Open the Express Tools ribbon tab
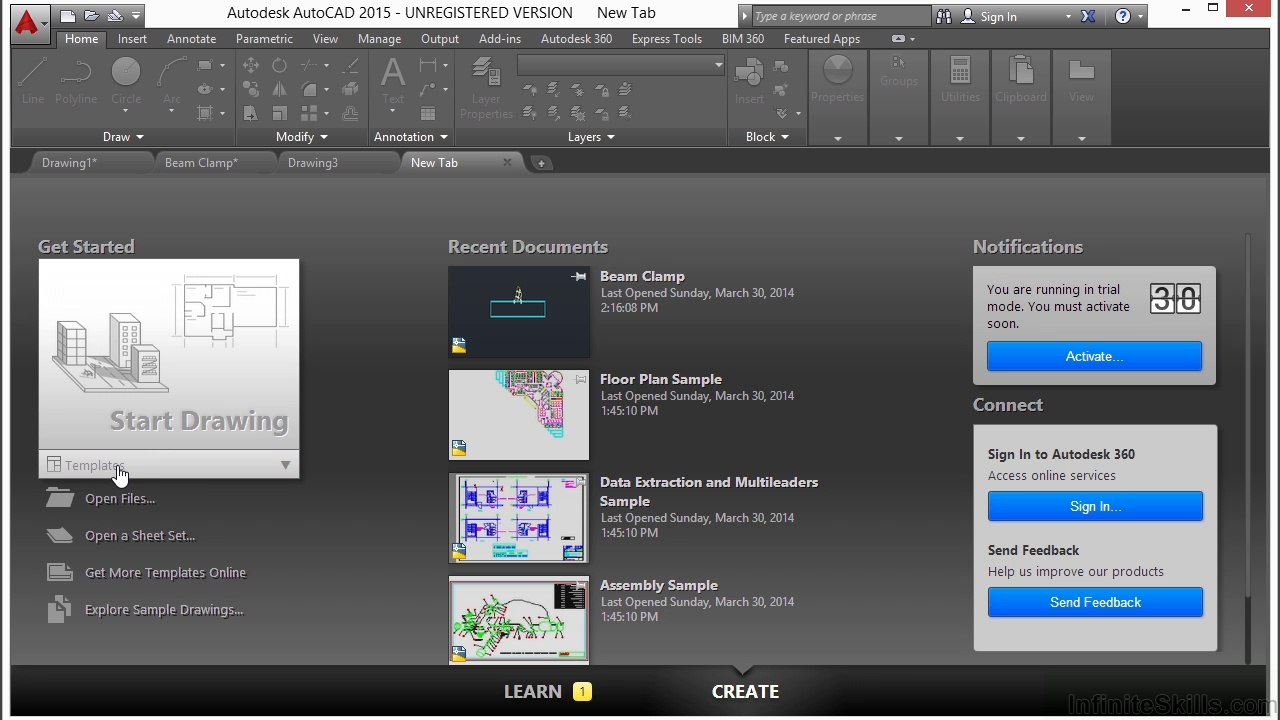 (666, 39)
